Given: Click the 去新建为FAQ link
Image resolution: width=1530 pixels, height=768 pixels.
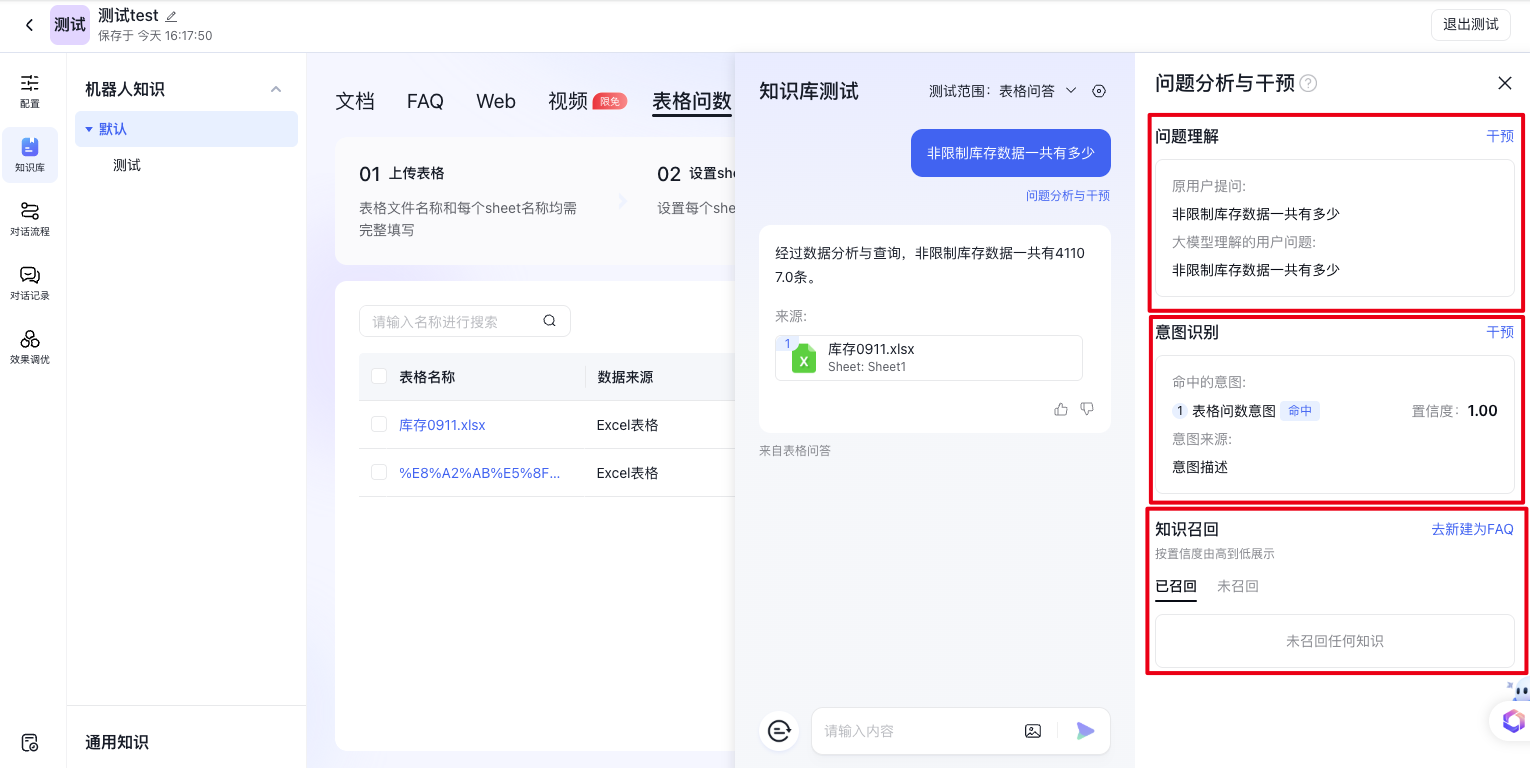Looking at the screenshot, I should point(1472,529).
